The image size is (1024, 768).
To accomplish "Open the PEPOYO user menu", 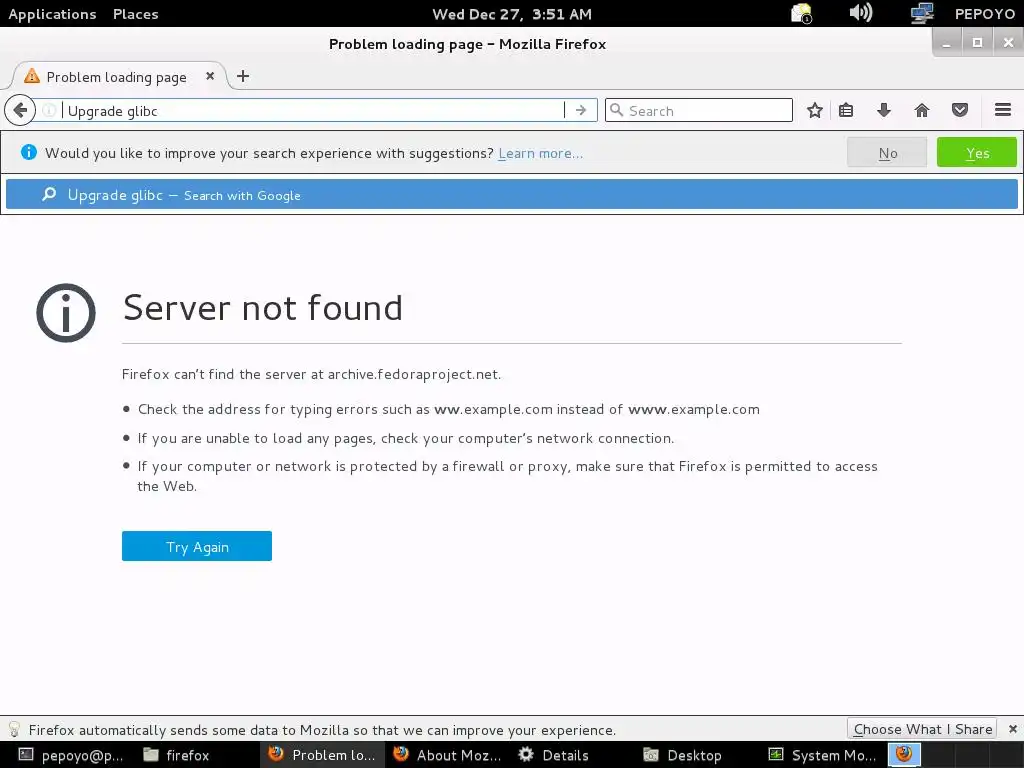I will pos(984,14).
